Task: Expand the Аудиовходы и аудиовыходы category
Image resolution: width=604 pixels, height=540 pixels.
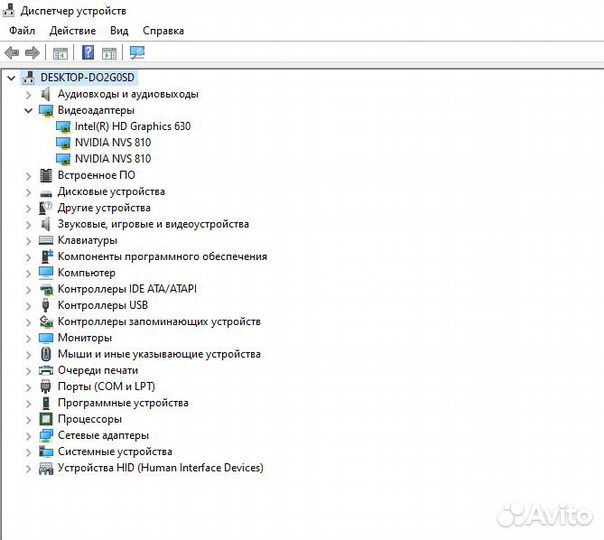Action: 29,94
